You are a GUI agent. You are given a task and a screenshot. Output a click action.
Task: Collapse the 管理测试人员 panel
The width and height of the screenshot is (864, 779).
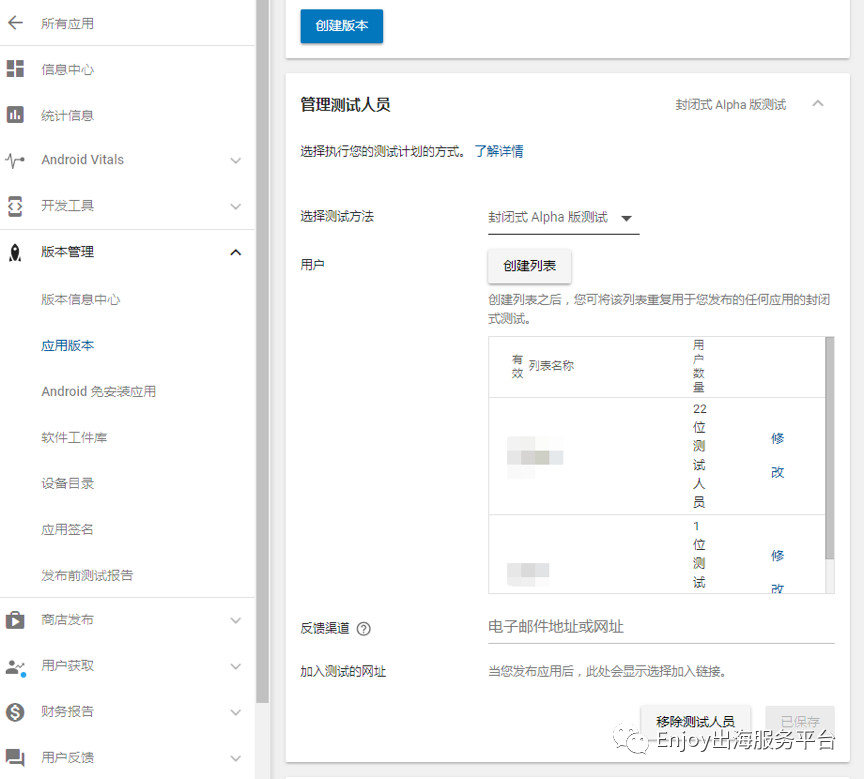coord(818,104)
